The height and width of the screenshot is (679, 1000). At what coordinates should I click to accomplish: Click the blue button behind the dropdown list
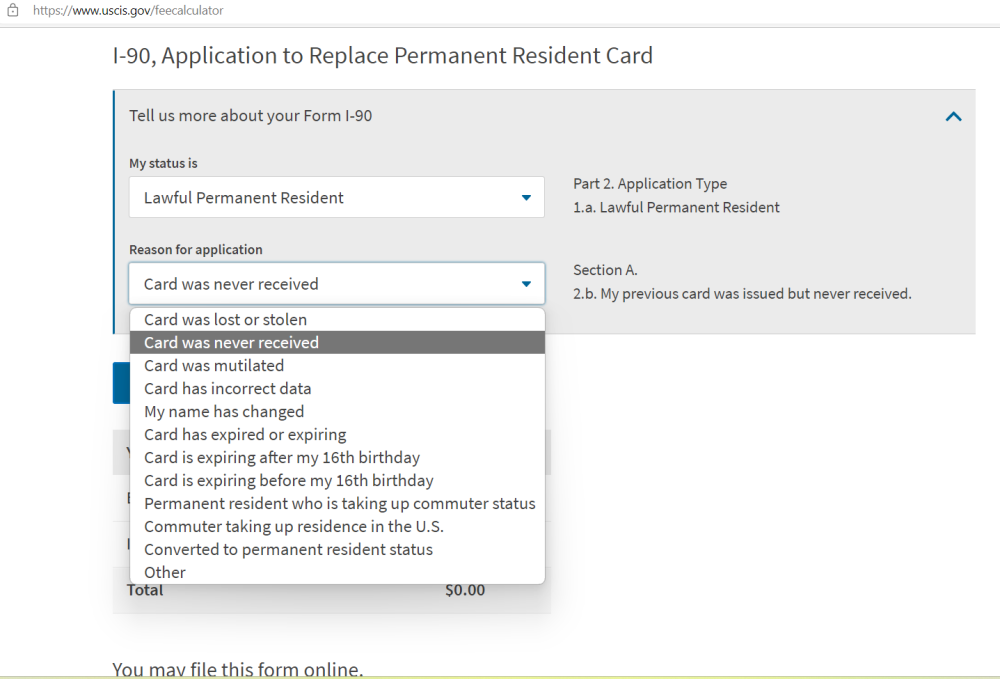coord(121,383)
